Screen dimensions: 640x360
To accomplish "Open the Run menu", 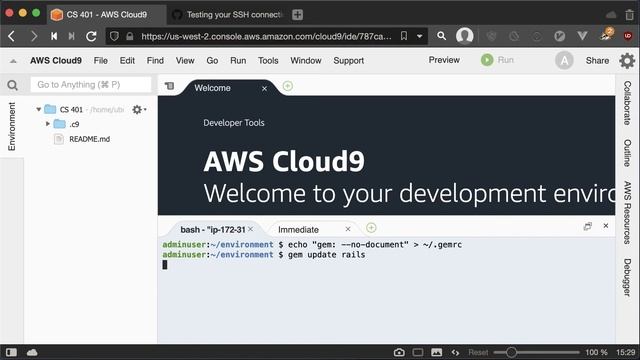I will pyautogui.click(x=238, y=60).
